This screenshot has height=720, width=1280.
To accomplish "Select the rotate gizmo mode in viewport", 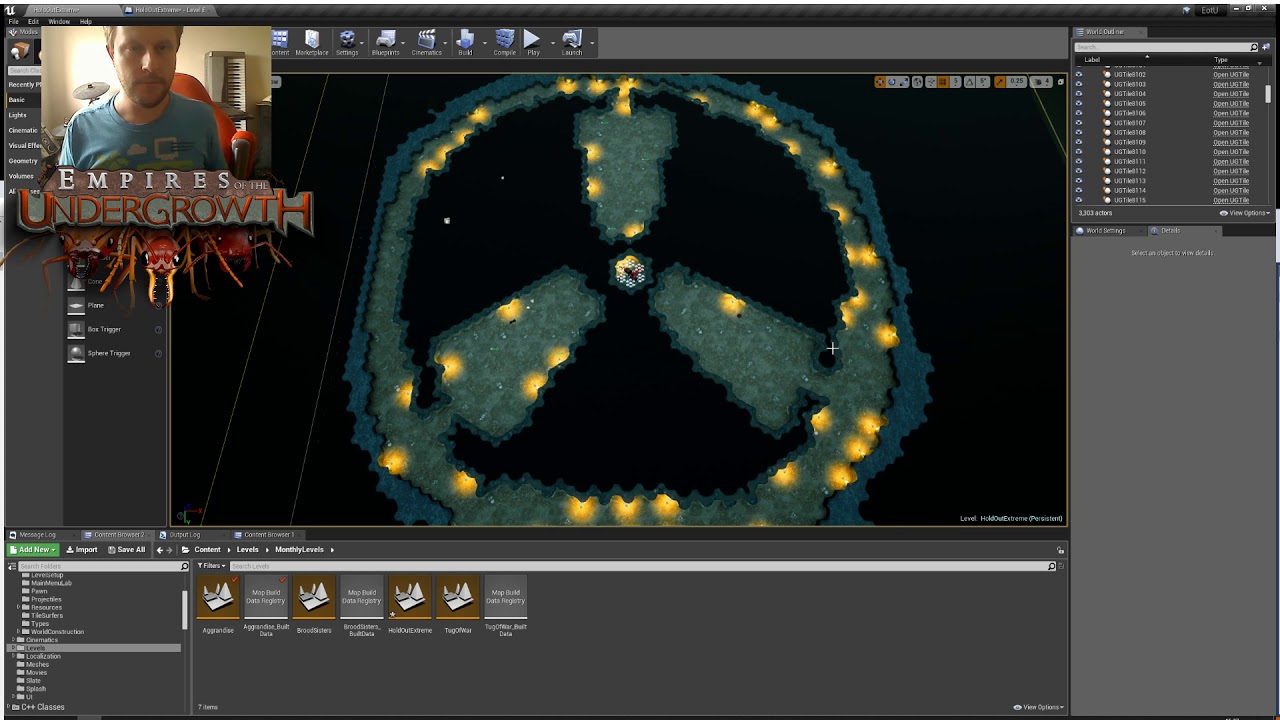I will [x=892, y=82].
